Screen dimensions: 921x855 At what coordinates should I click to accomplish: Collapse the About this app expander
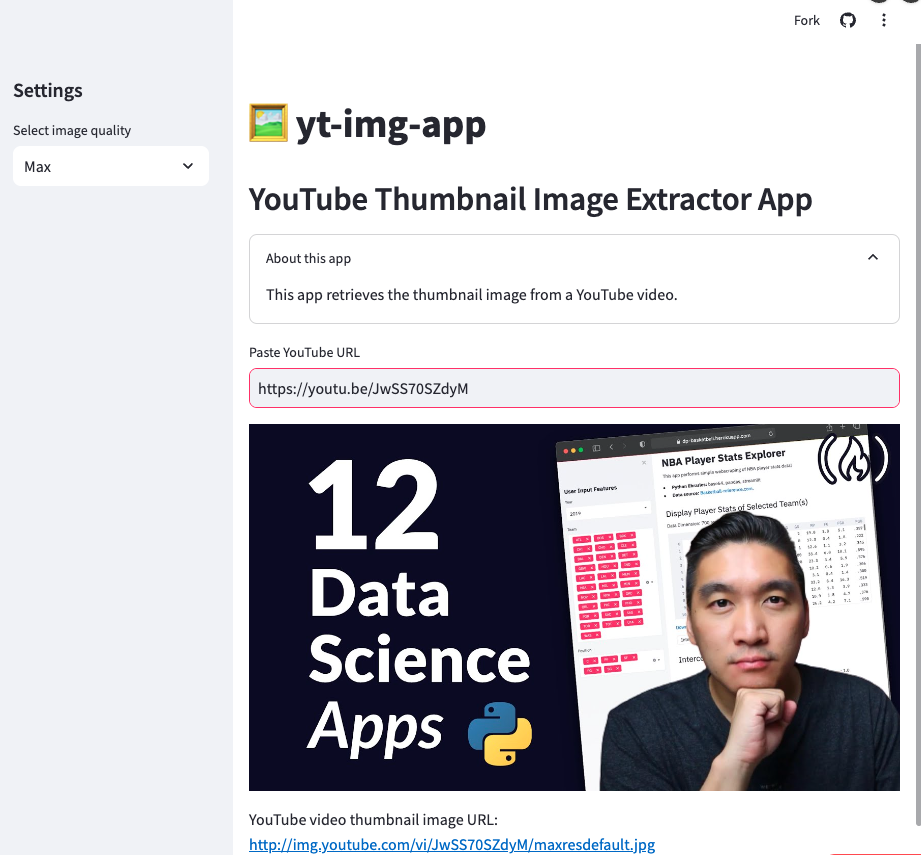coord(574,258)
